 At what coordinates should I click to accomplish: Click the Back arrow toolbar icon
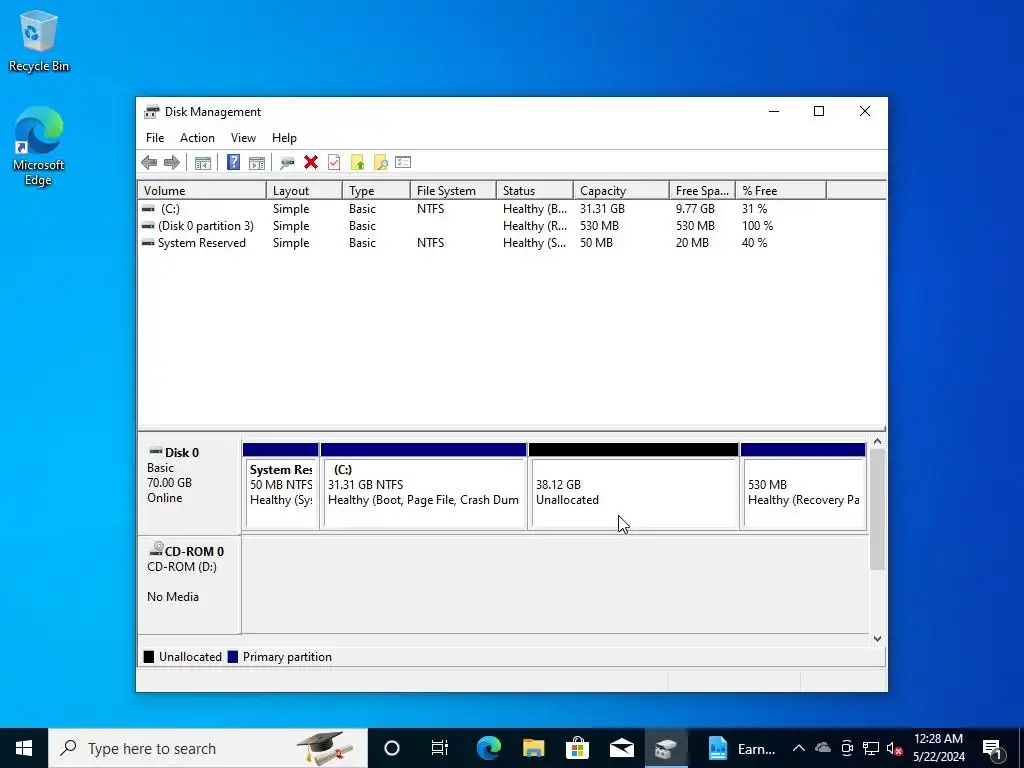[149, 163]
